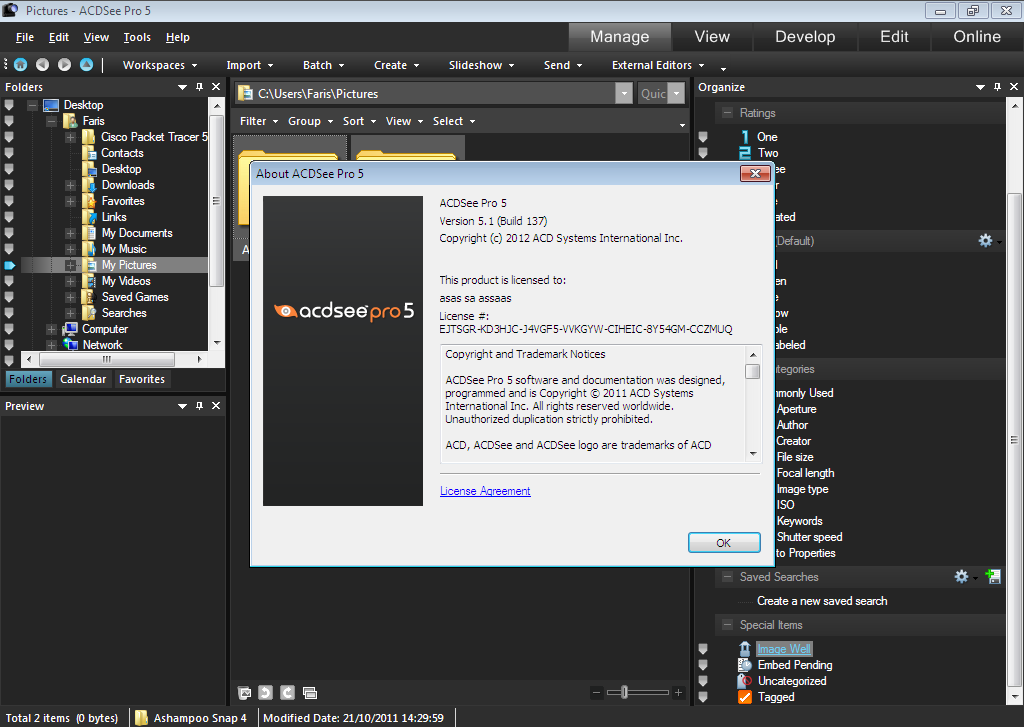Click the Back navigation arrow
This screenshot has width=1024, height=727.
[x=41, y=64]
